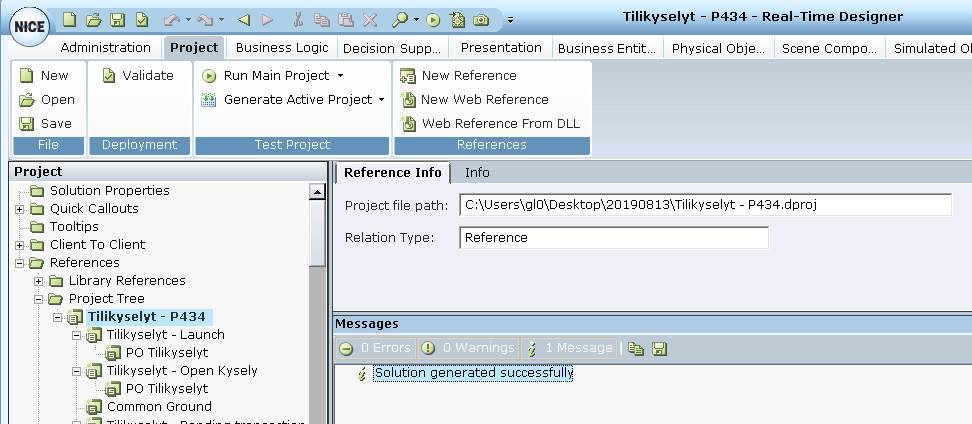Click the open folder icon in quick toolbar
The image size is (972, 424).
[x=93, y=19]
